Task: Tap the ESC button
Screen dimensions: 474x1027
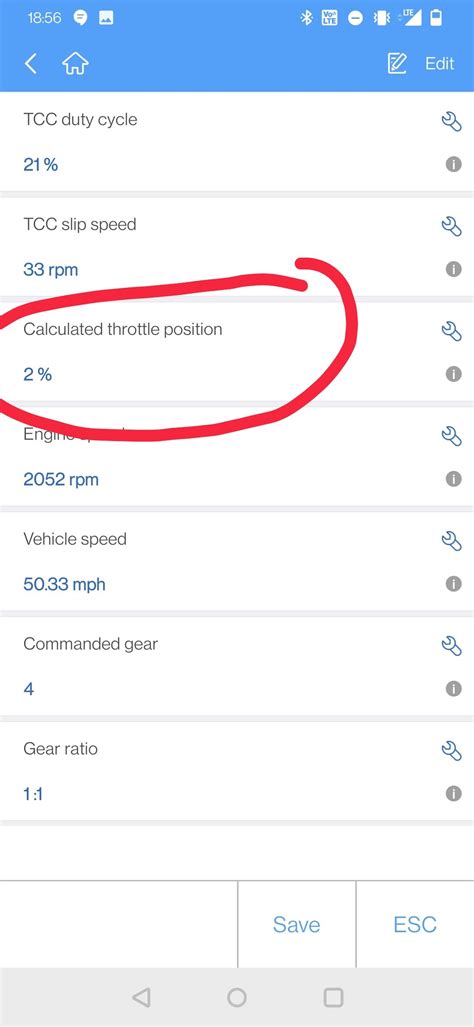Action: (x=415, y=924)
